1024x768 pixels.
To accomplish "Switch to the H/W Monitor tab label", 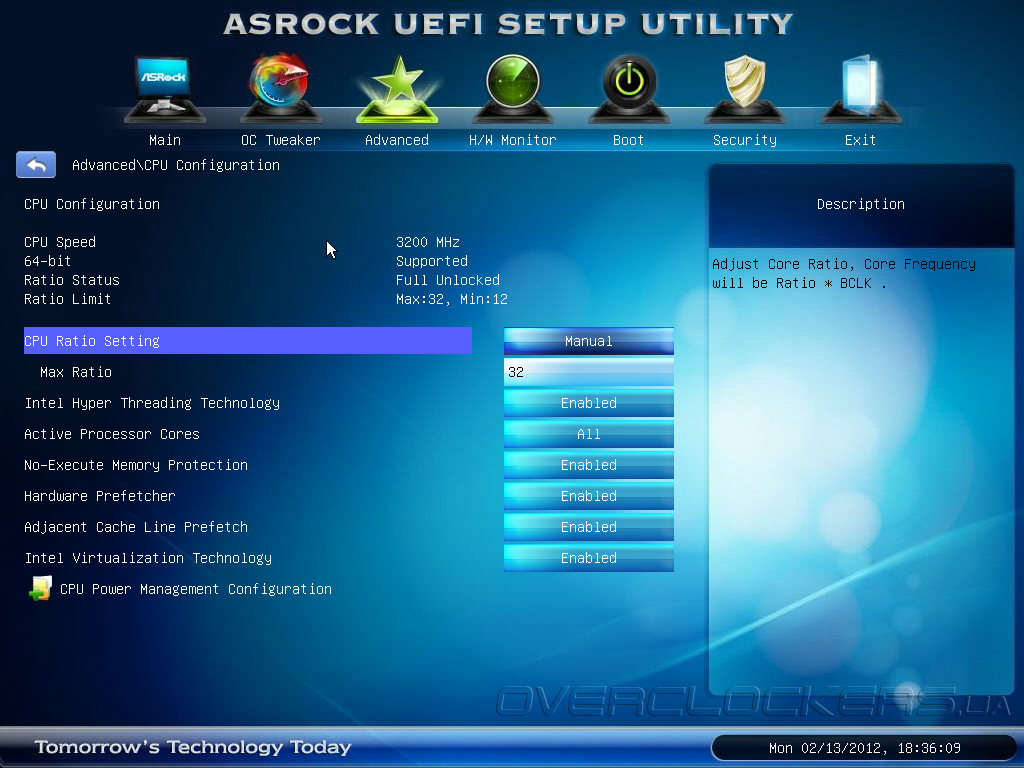I will [x=513, y=140].
